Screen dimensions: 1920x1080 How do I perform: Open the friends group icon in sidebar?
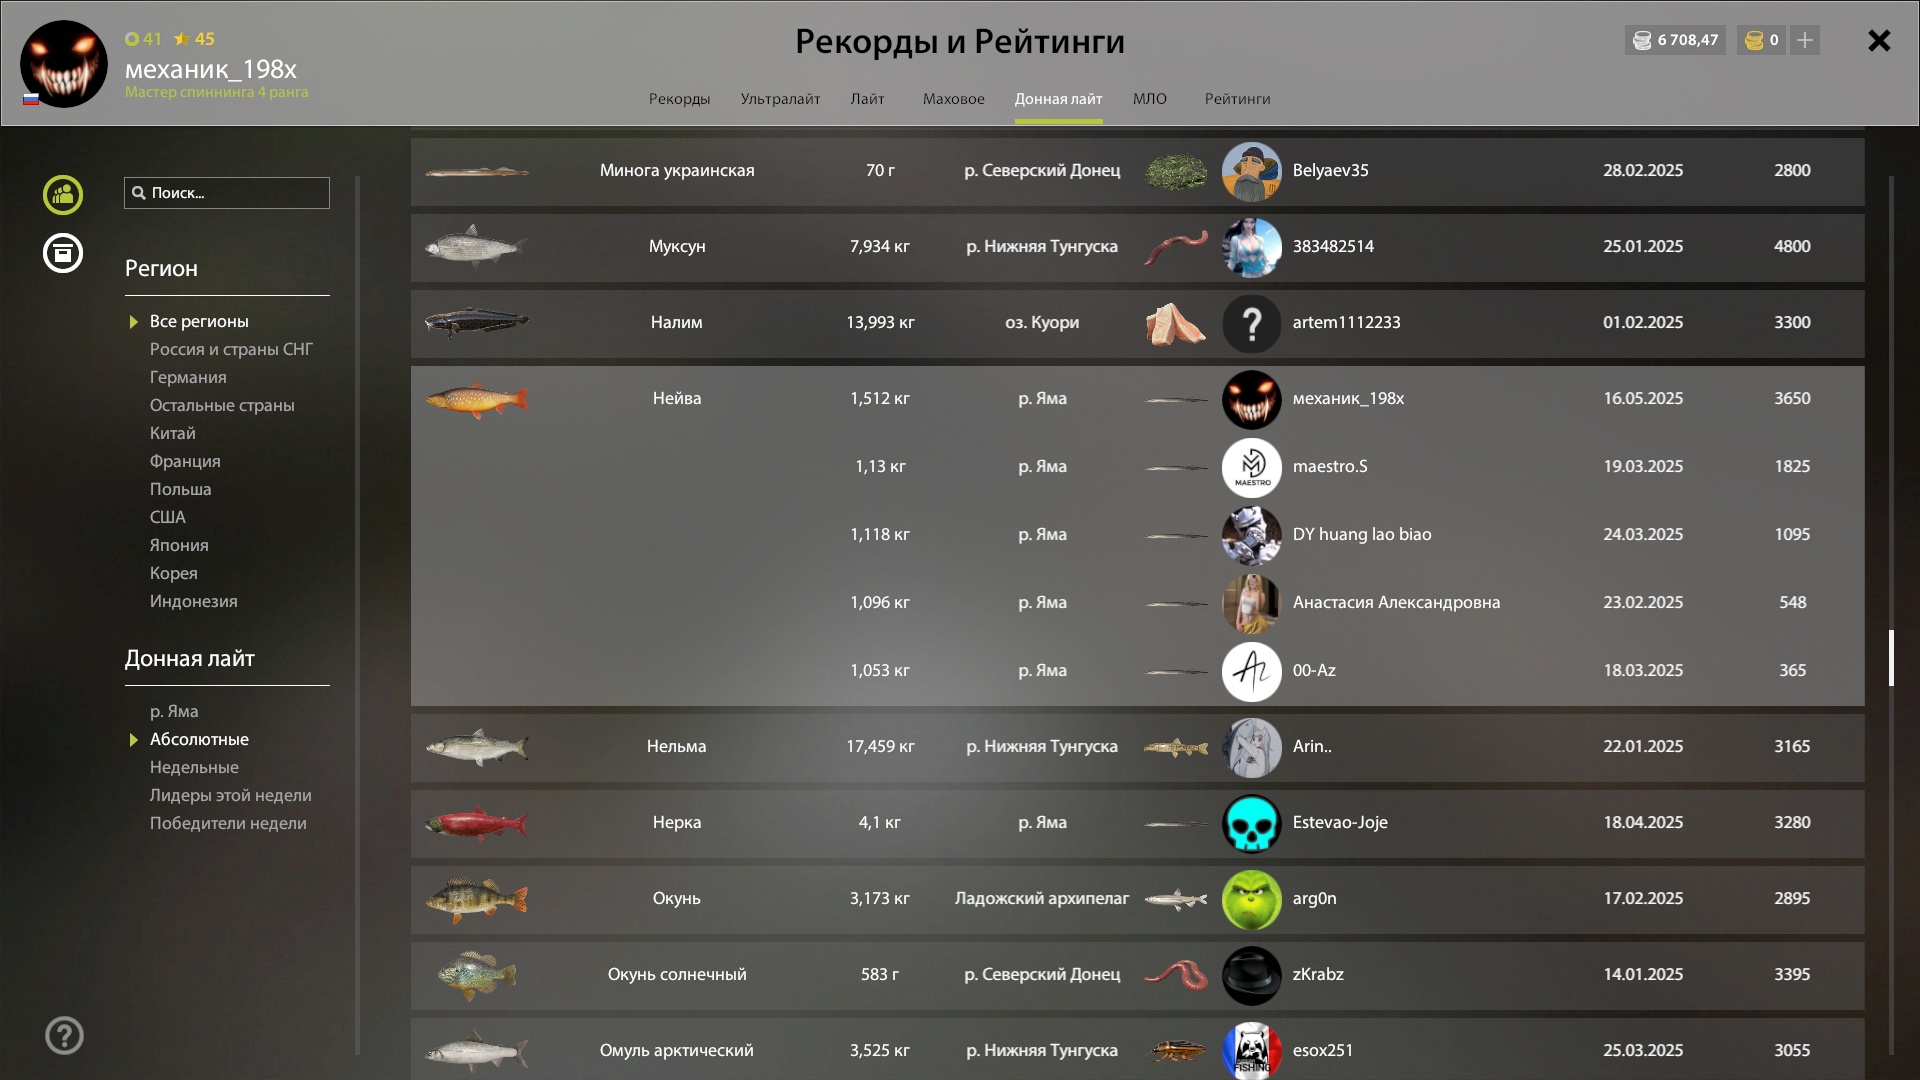(63, 194)
